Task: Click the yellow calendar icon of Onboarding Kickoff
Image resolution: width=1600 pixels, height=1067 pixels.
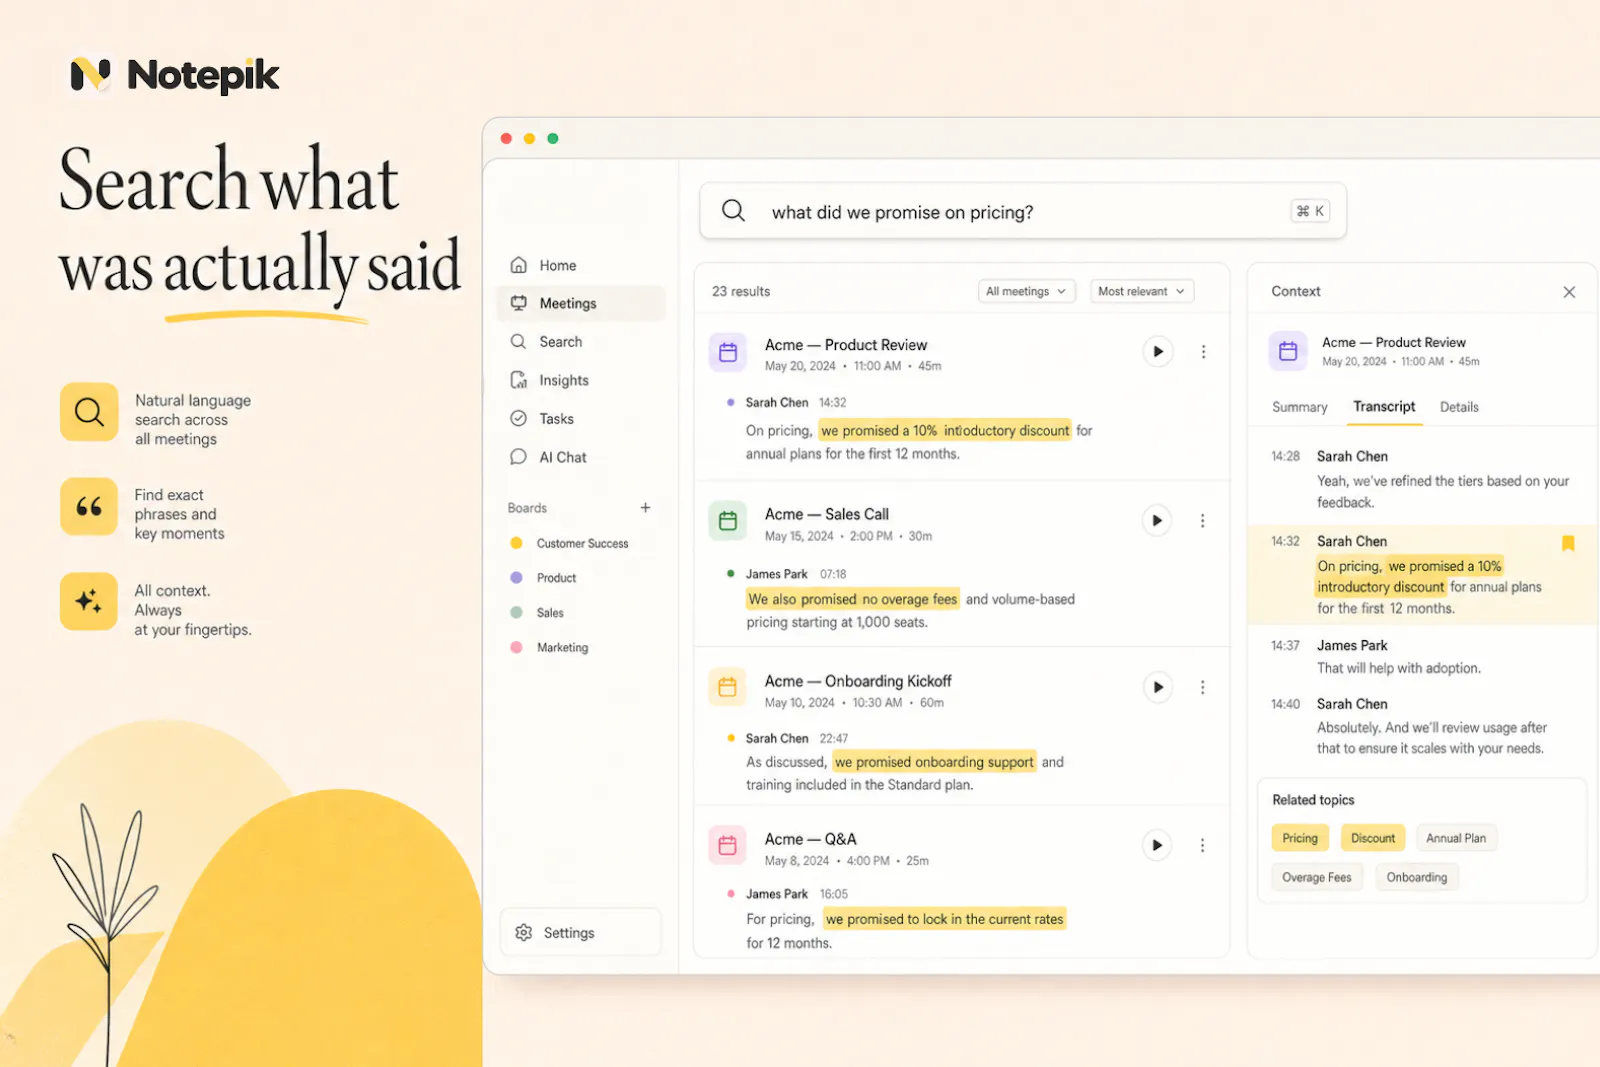Action: coord(728,687)
